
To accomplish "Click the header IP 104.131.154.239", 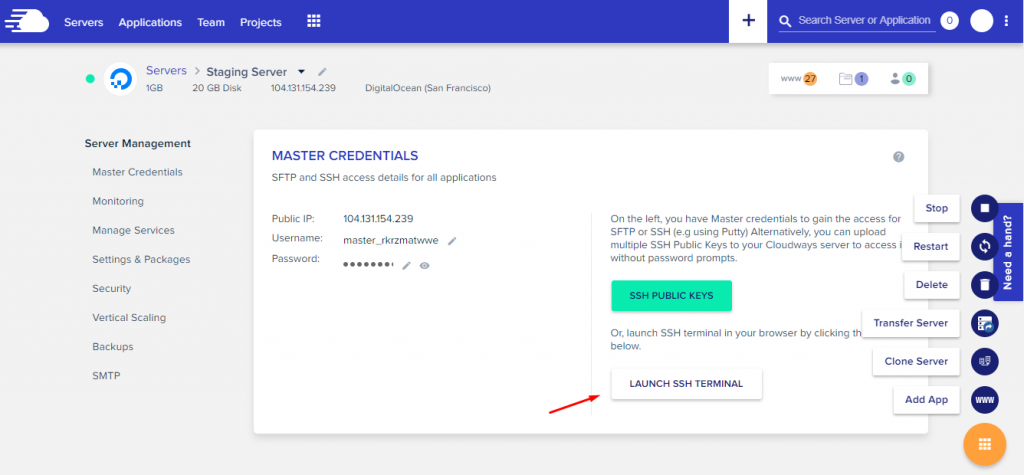I will pos(303,88).
